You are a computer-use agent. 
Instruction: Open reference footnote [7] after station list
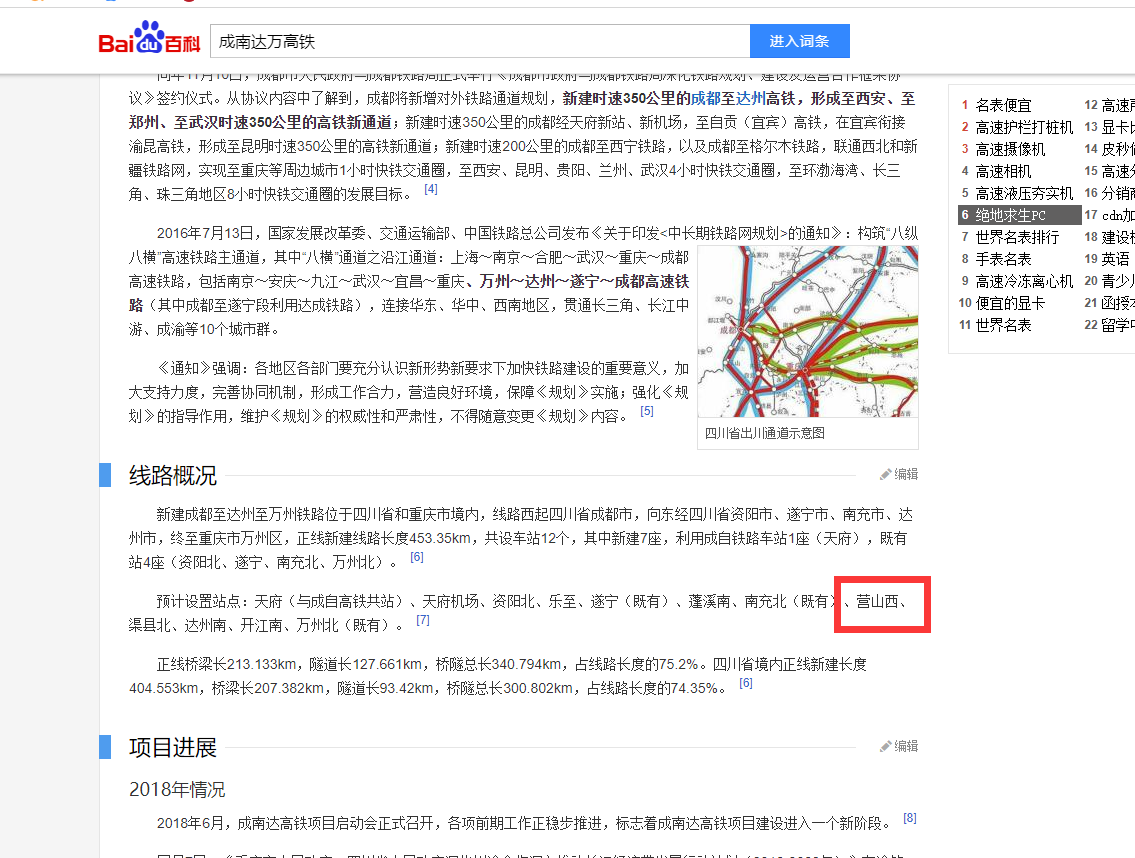click(423, 620)
